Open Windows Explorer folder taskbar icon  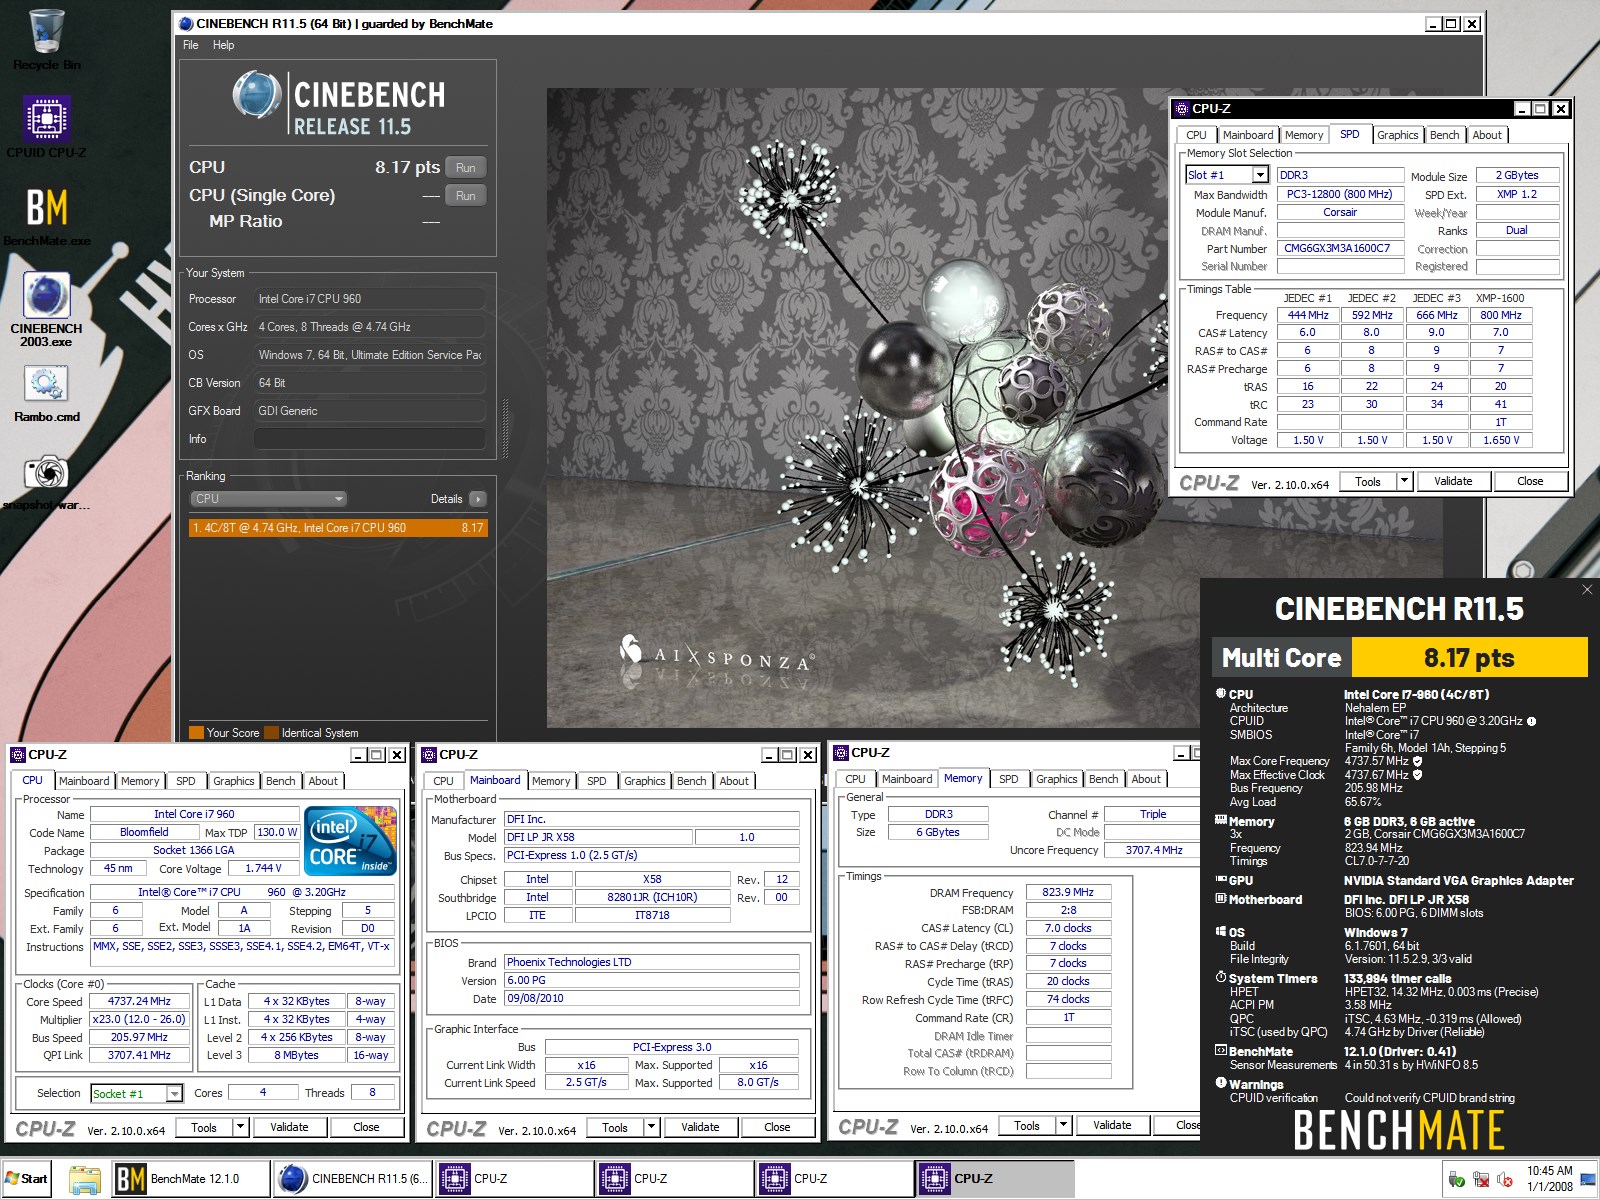tap(85, 1179)
